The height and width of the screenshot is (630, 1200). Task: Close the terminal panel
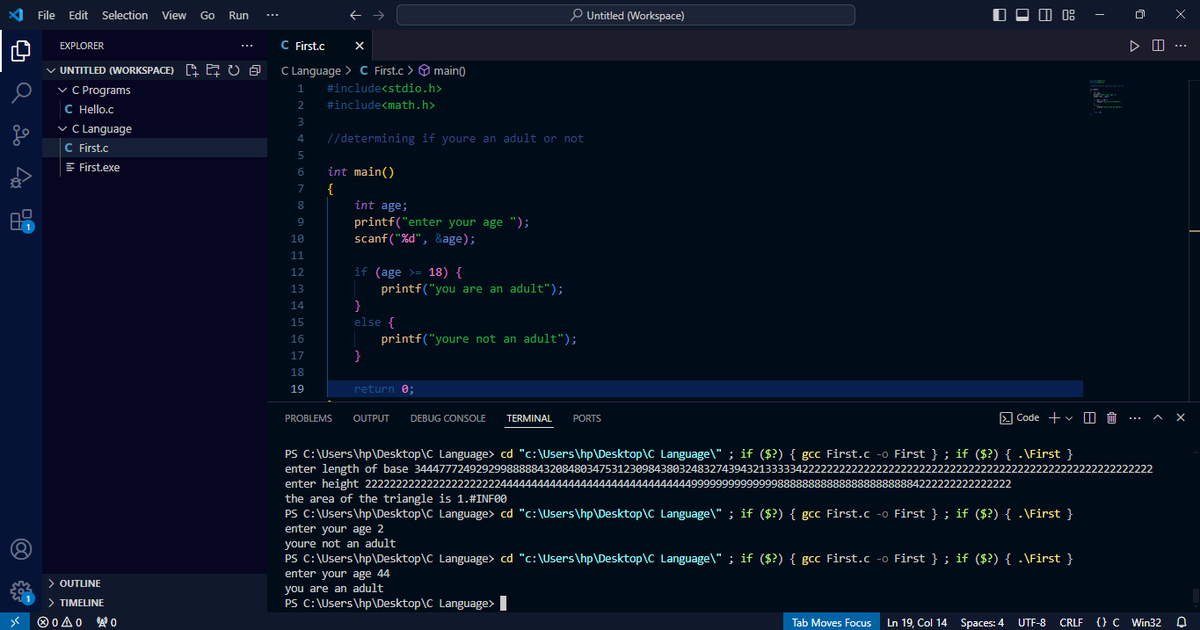1181,418
